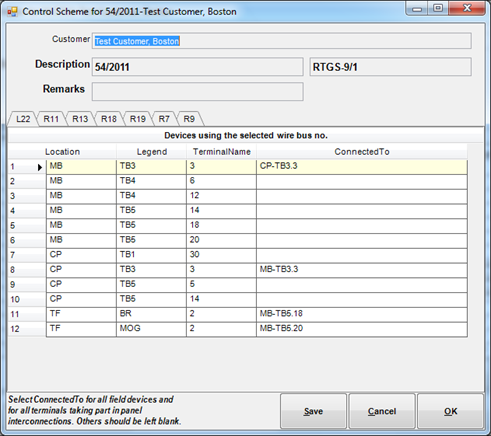Open the R7 tab
This screenshot has width=491, height=436.
pos(164,119)
